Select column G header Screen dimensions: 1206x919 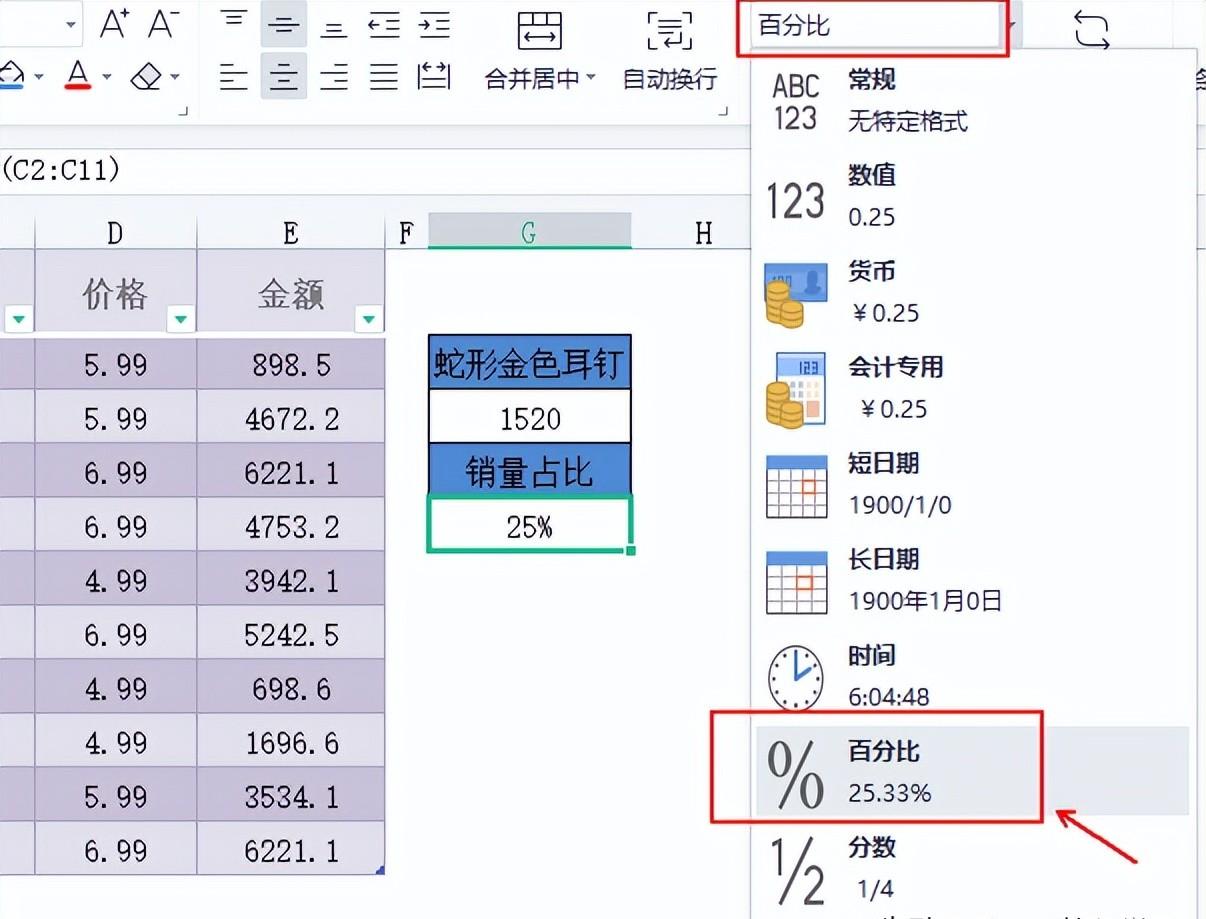pos(529,232)
